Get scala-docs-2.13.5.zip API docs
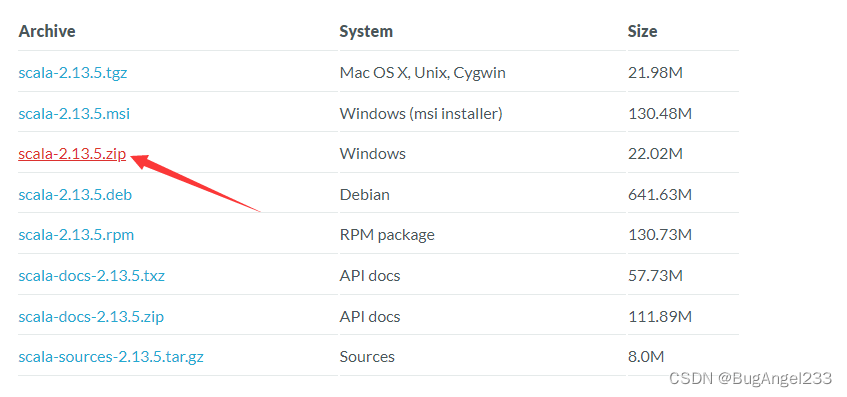847x397 pixels. pos(91,316)
